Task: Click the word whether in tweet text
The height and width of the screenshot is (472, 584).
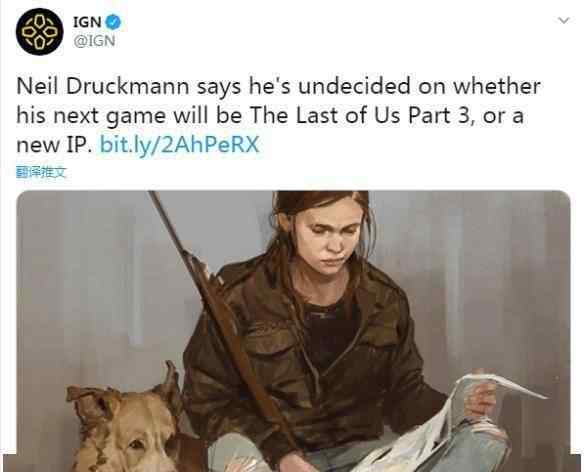Action: click(x=497, y=86)
